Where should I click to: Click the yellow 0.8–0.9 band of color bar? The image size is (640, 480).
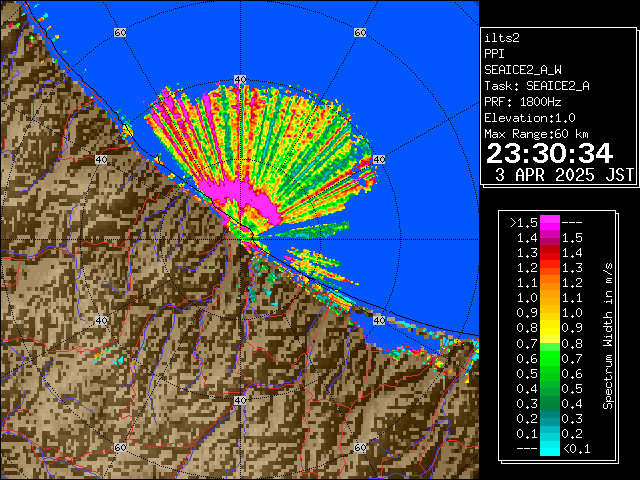549,328
